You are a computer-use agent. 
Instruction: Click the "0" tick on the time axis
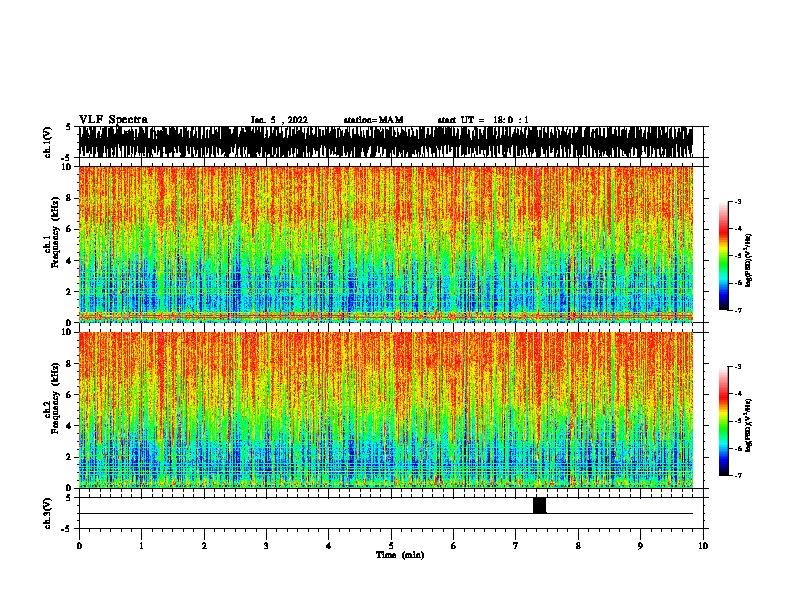pyautogui.click(x=79, y=546)
